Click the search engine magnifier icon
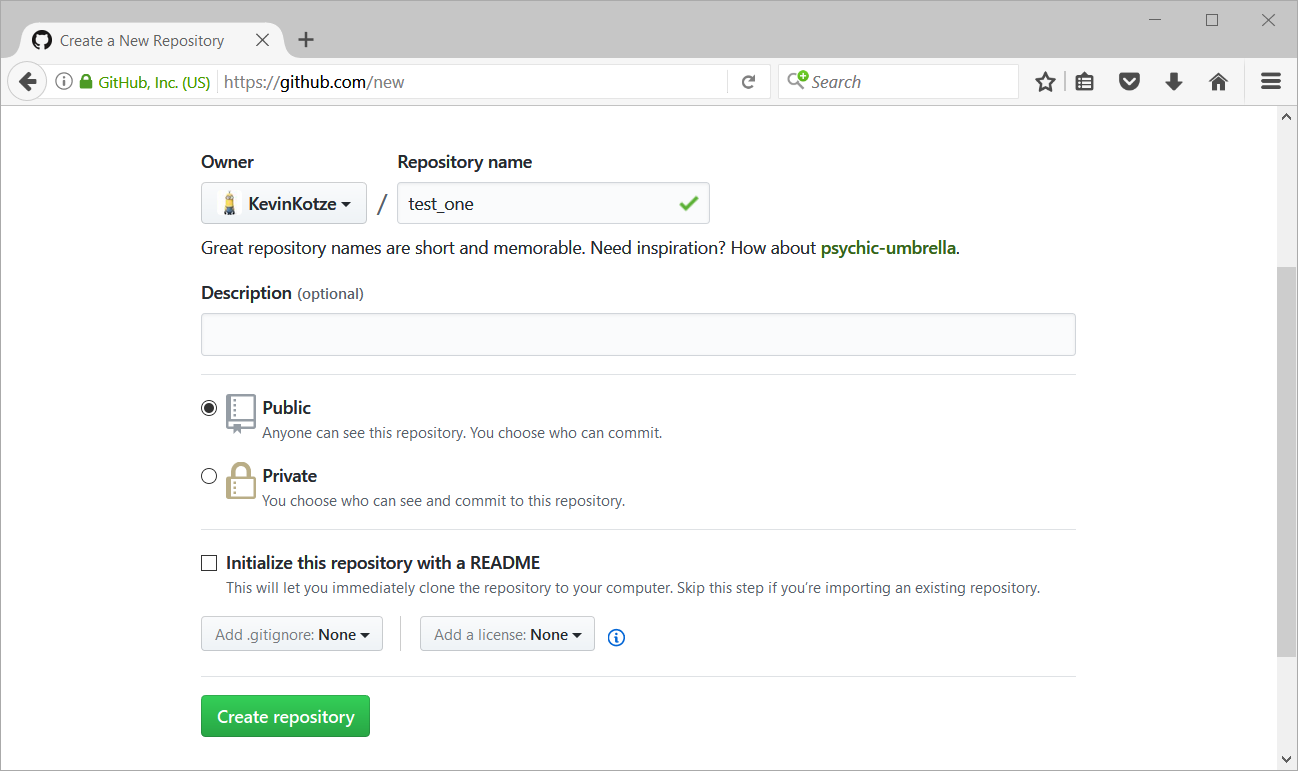1298x771 pixels. [797, 81]
